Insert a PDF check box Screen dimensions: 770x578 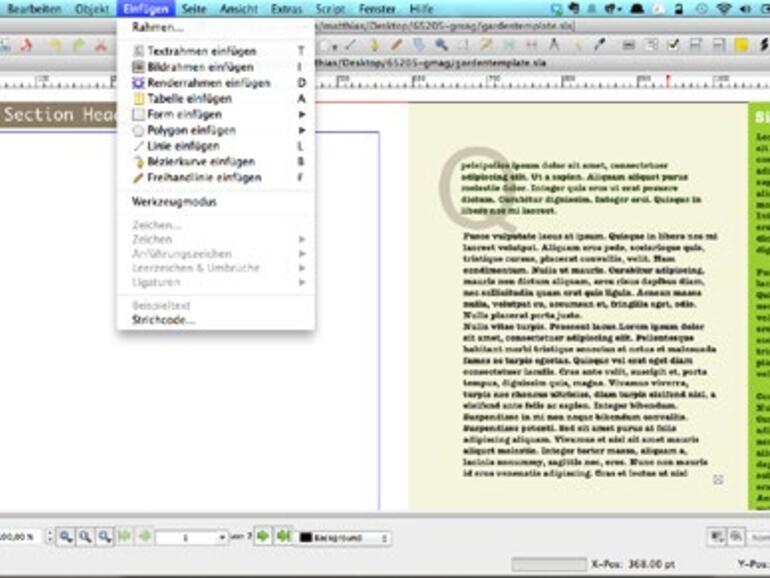coord(673,45)
